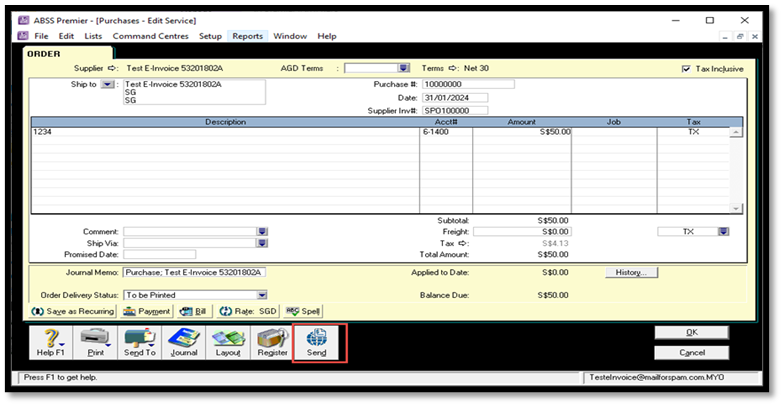Viewport: 782px width, 405px height.
Task: Open the Ship Via dropdown list
Action: tap(262, 242)
